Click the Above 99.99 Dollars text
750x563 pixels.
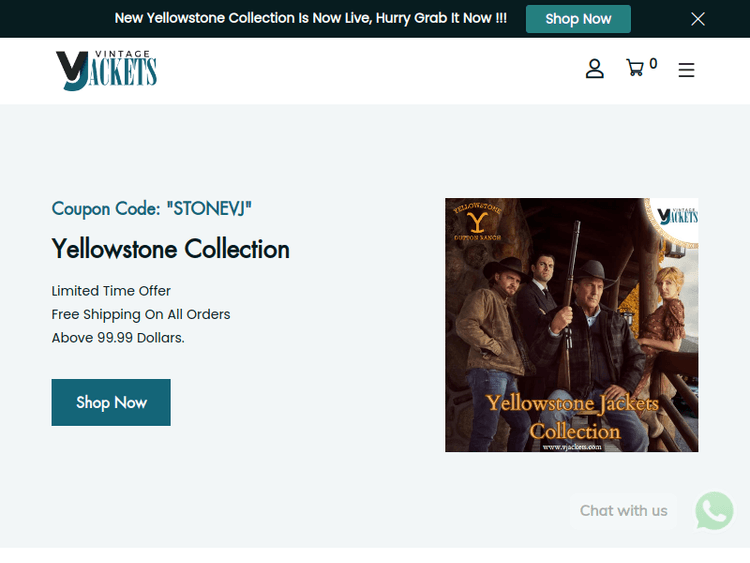(x=118, y=338)
